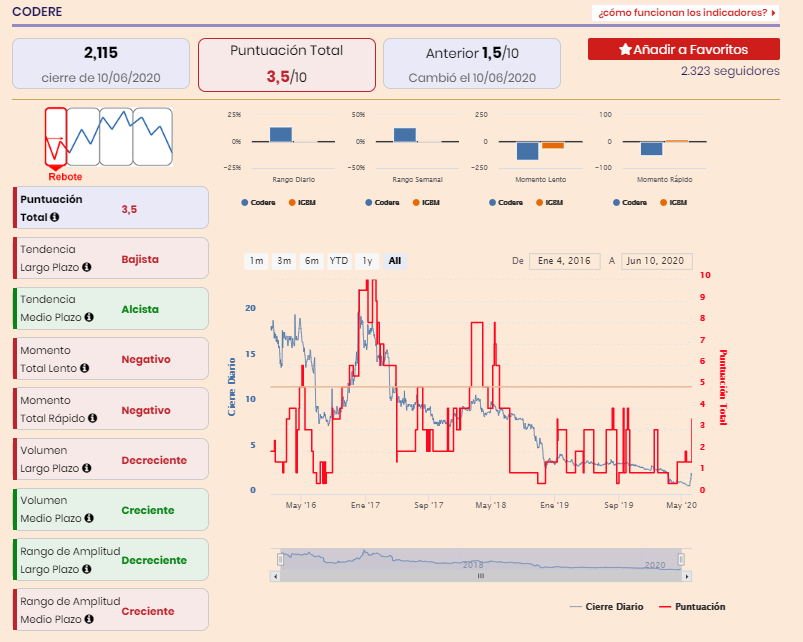Toggle Cierre Diario series legend

pos(606,607)
